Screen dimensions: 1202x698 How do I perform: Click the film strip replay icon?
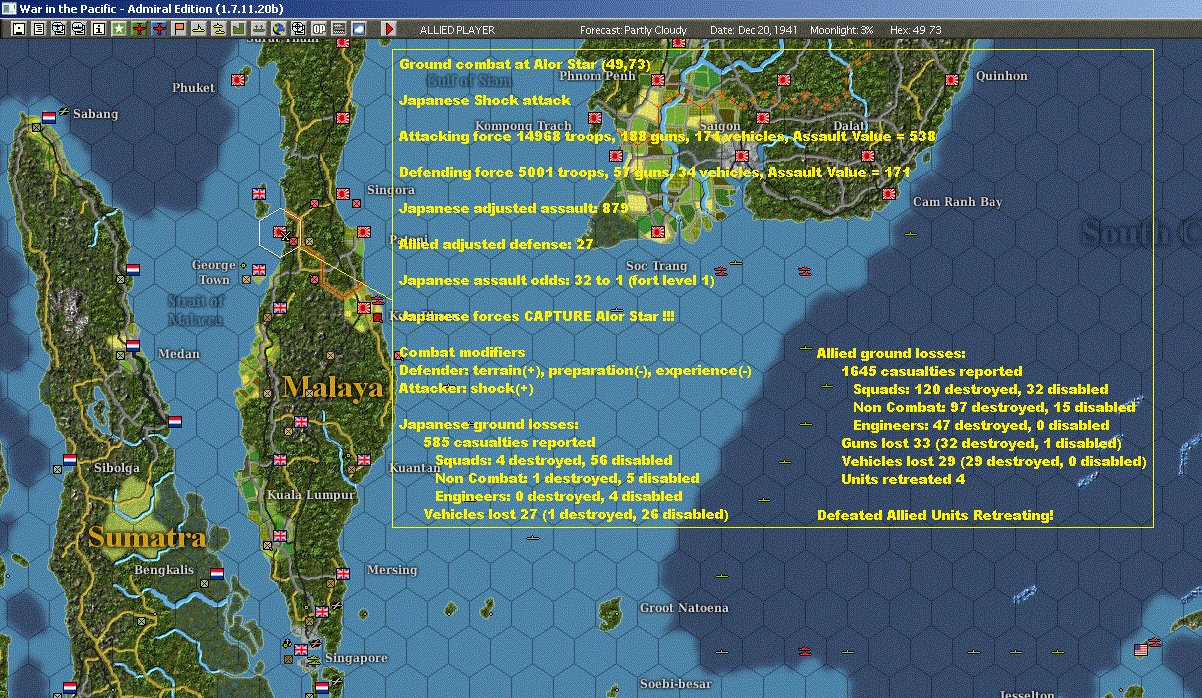pyautogui.click(x=338, y=29)
